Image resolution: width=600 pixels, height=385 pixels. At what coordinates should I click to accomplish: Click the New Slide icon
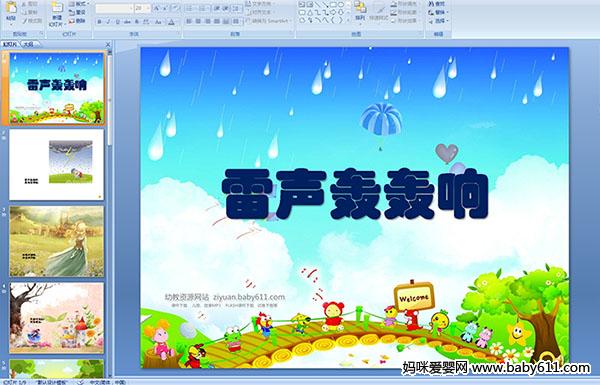(x=57, y=12)
